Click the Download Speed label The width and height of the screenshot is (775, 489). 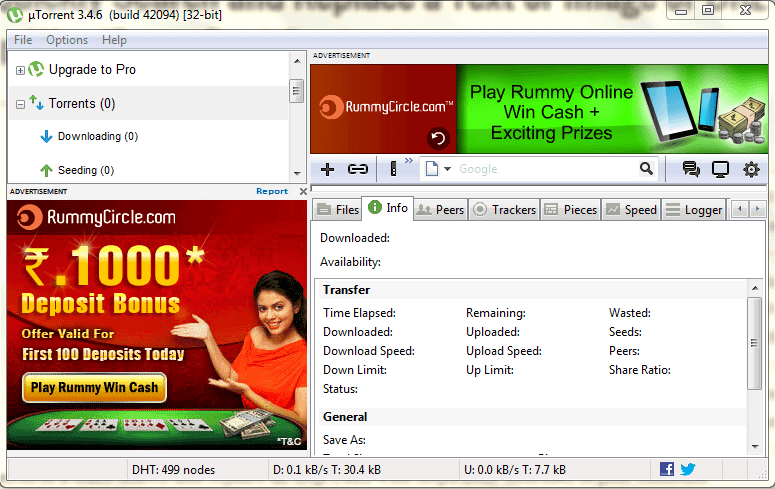coord(369,351)
